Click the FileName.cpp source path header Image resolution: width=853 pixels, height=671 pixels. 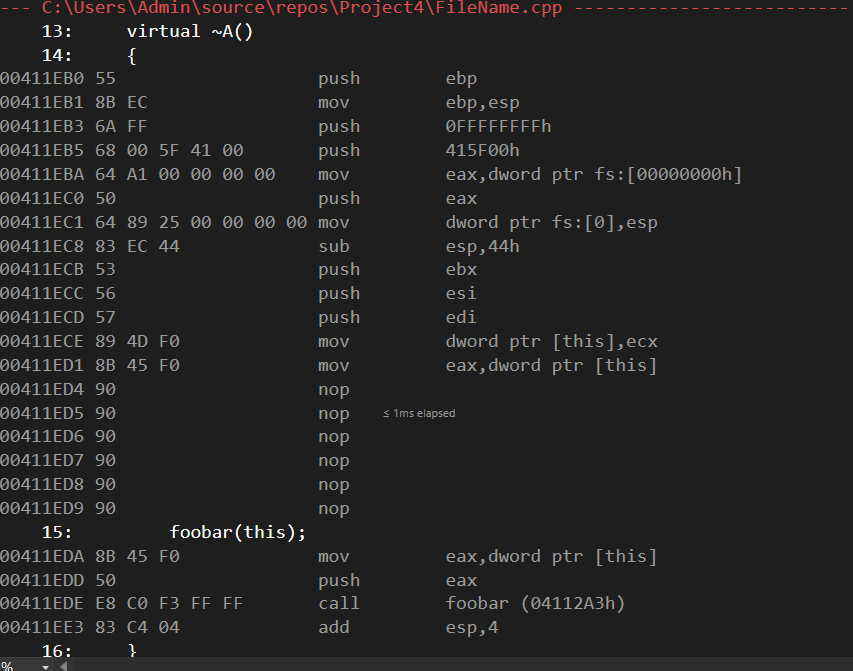(x=302, y=8)
